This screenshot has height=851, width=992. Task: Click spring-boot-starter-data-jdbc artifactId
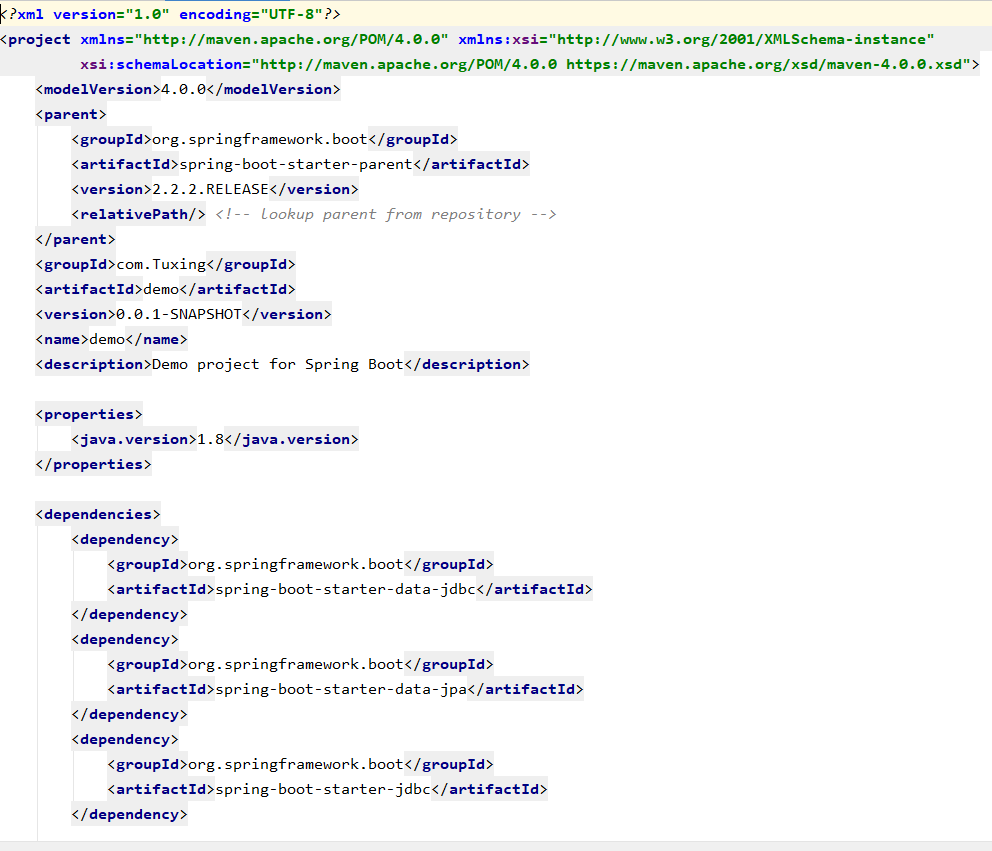point(345,589)
